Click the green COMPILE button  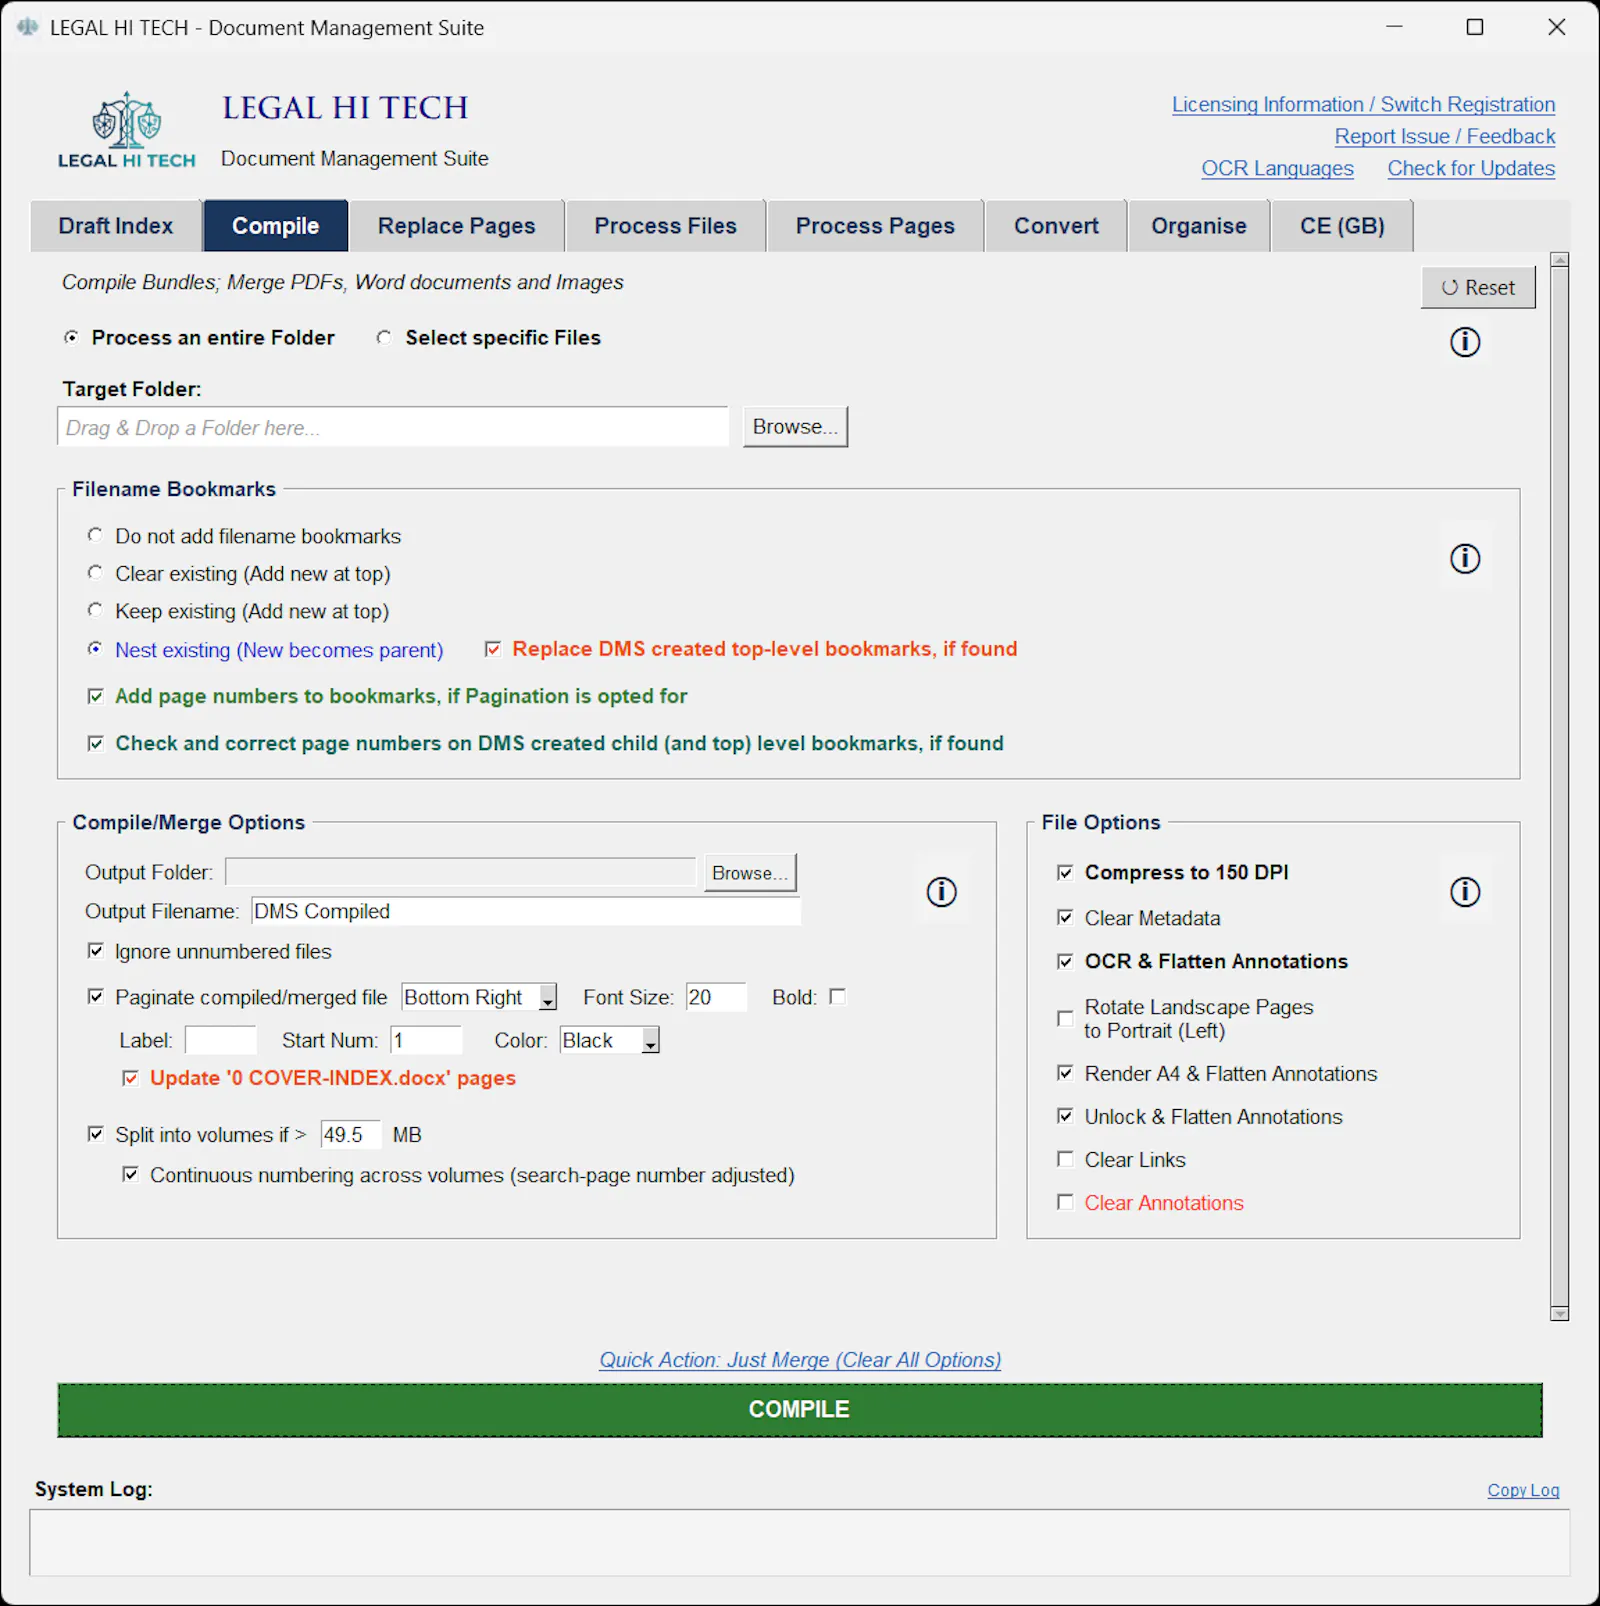(800, 1410)
